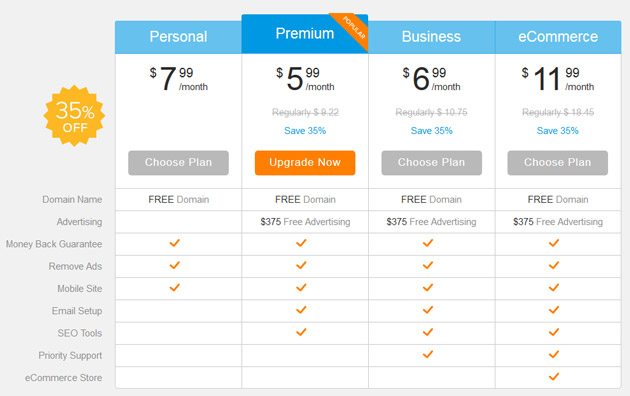The image size is (630, 396).
Task: Choose Plan under the eCommerce column
Action: coord(558,163)
